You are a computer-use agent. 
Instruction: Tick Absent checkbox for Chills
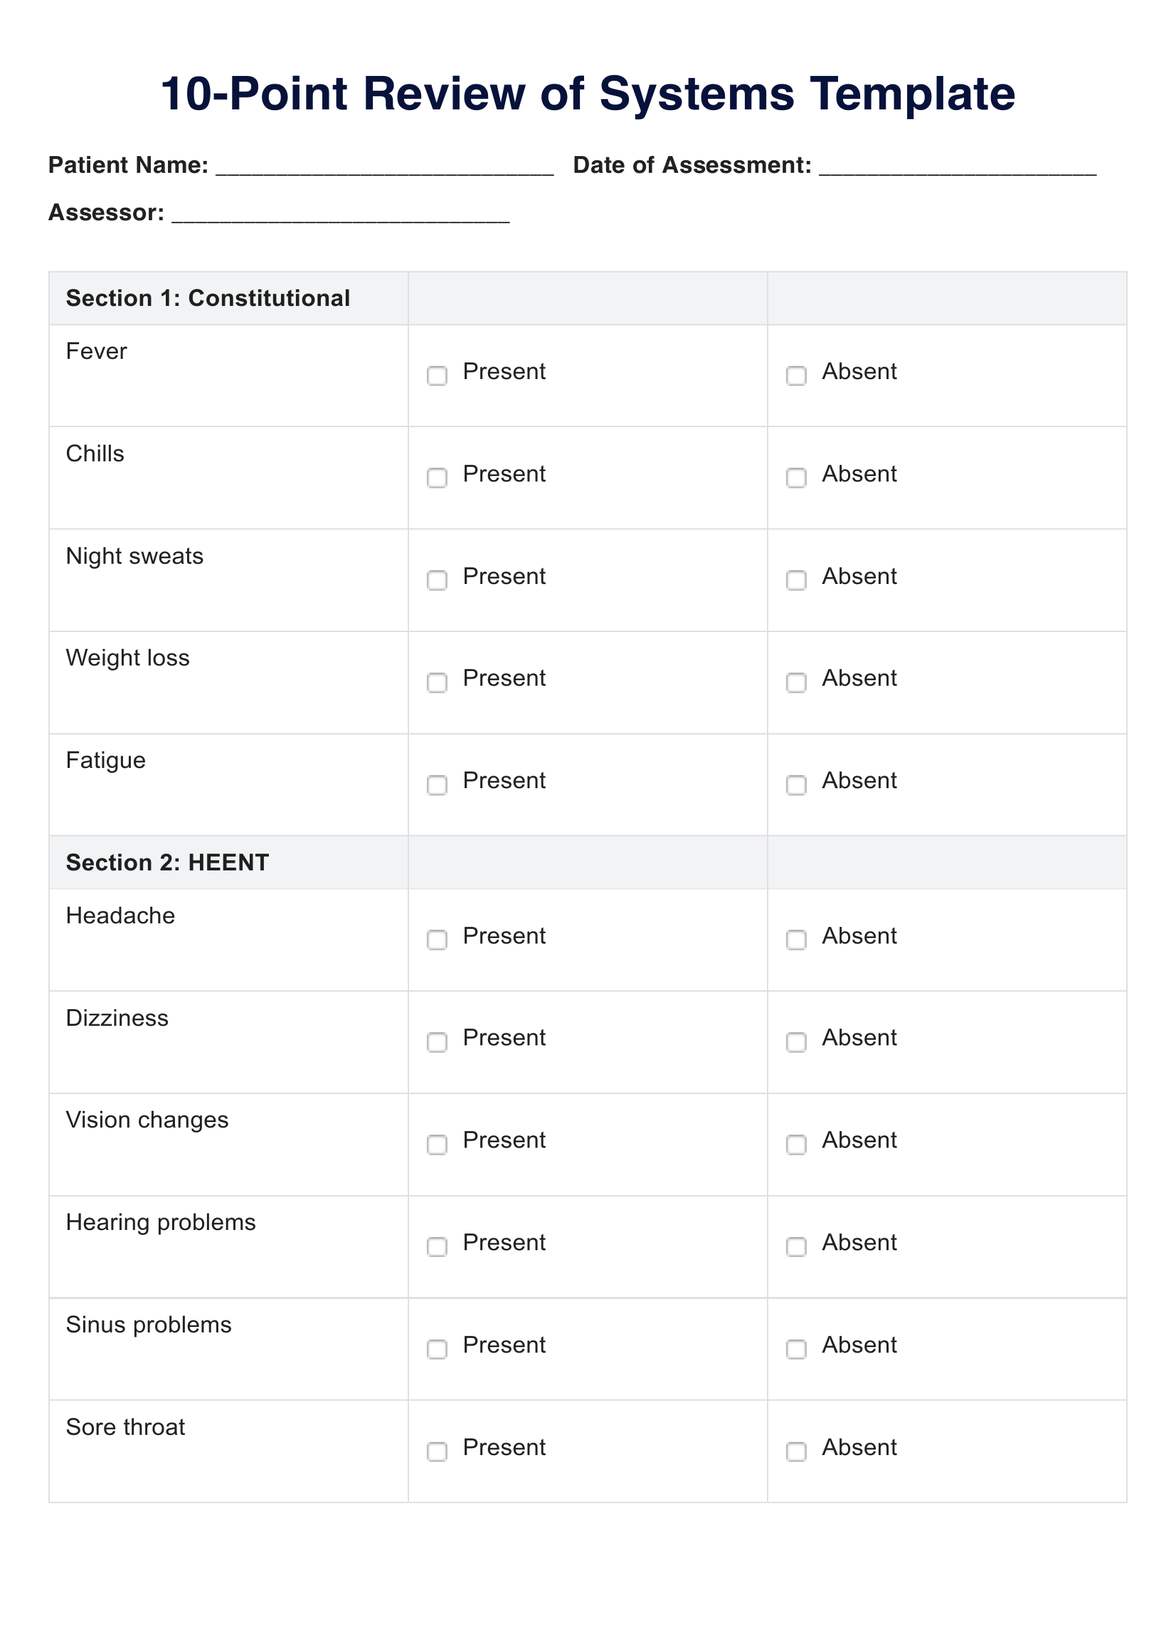796,478
